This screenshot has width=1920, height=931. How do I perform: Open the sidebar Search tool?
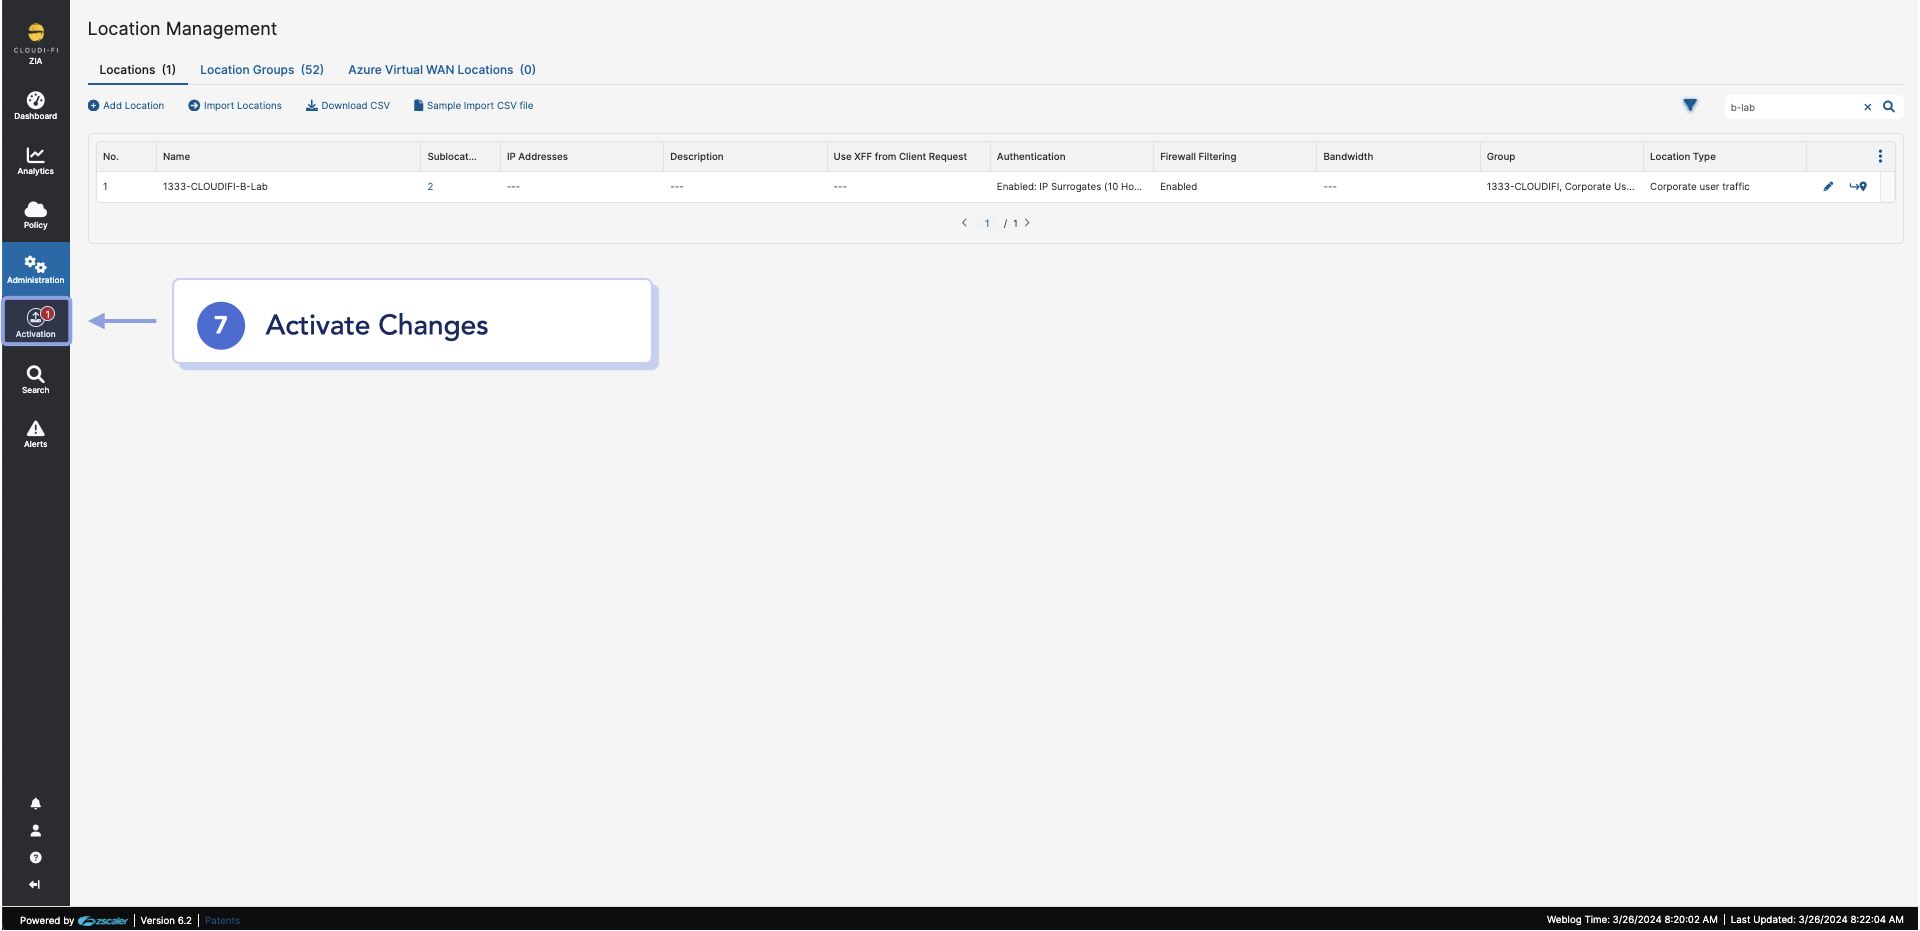pos(35,379)
